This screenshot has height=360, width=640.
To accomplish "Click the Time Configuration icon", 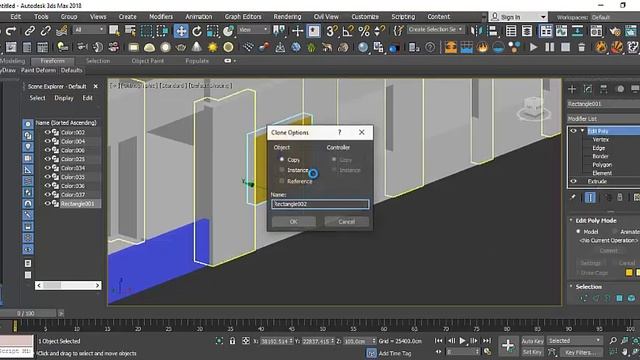I will pos(487,351).
